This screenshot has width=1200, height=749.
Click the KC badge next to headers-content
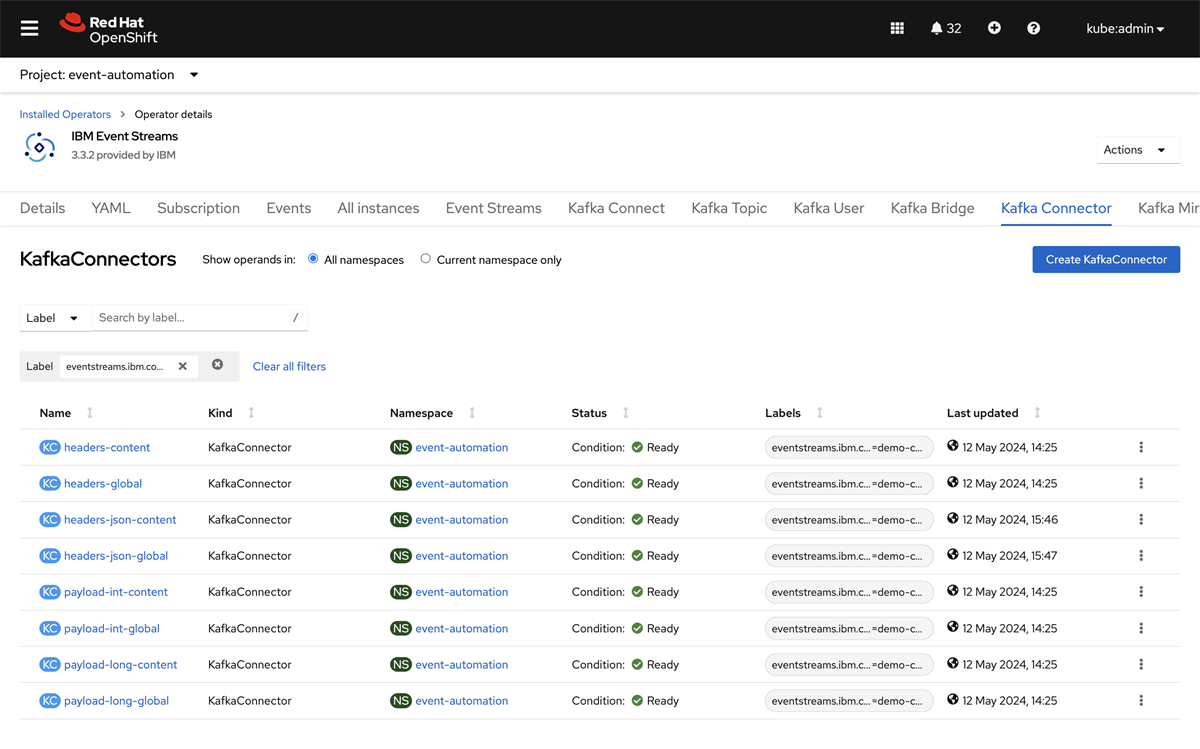pyautogui.click(x=50, y=447)
